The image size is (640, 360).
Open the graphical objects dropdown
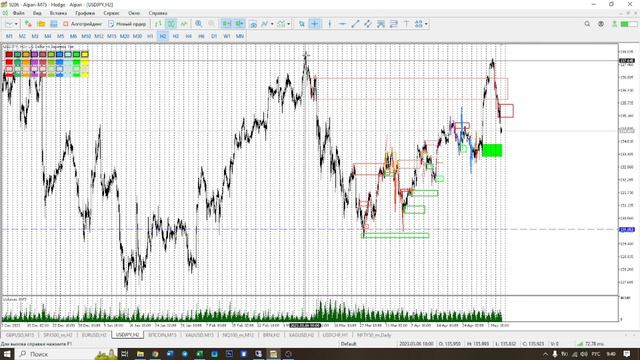tap(426, 24)
